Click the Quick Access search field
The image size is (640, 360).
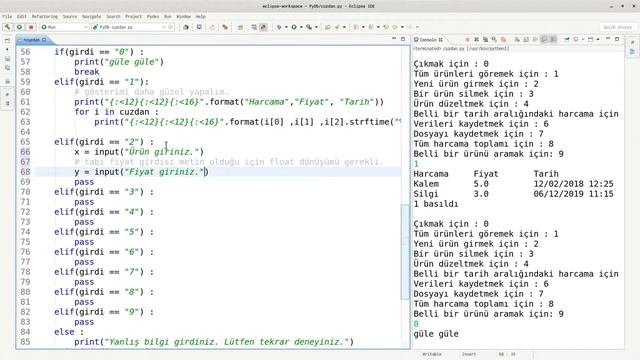tap(617, 27)
